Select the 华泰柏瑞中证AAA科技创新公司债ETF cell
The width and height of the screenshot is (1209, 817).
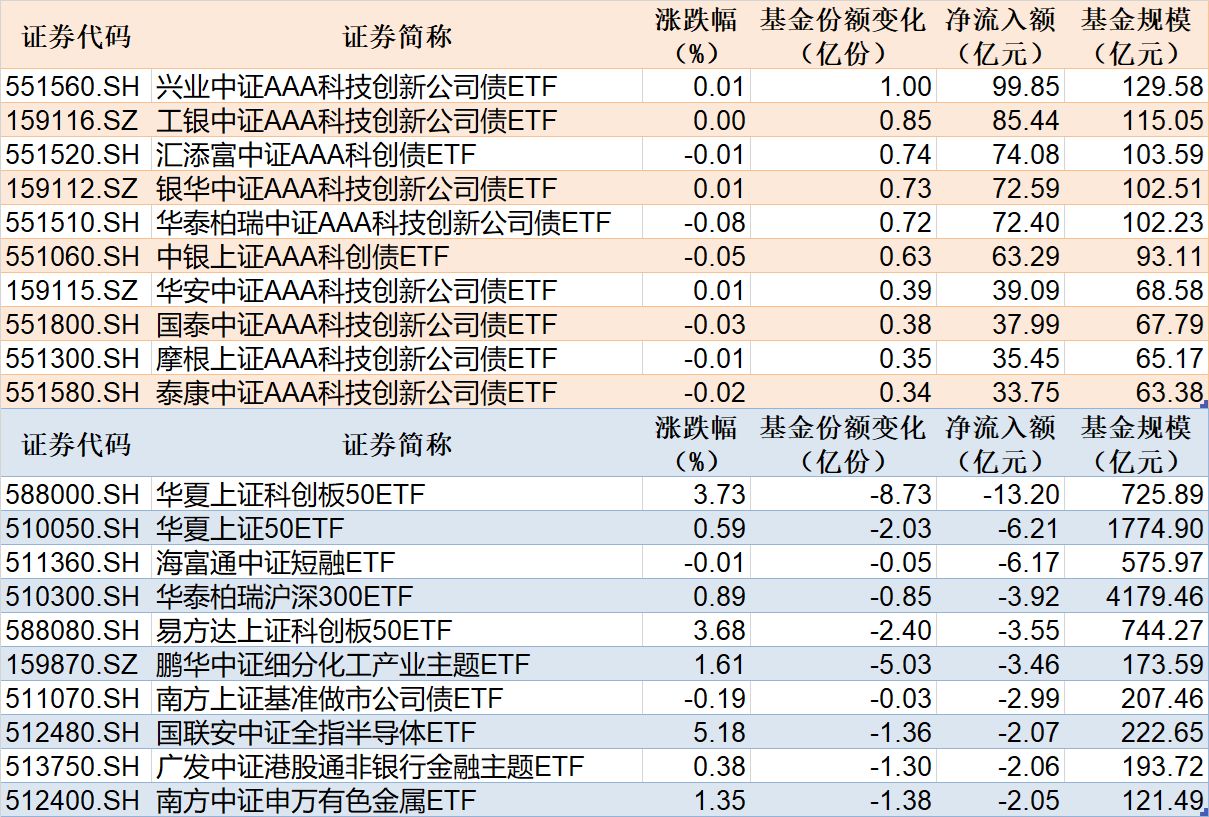(383, 223)
